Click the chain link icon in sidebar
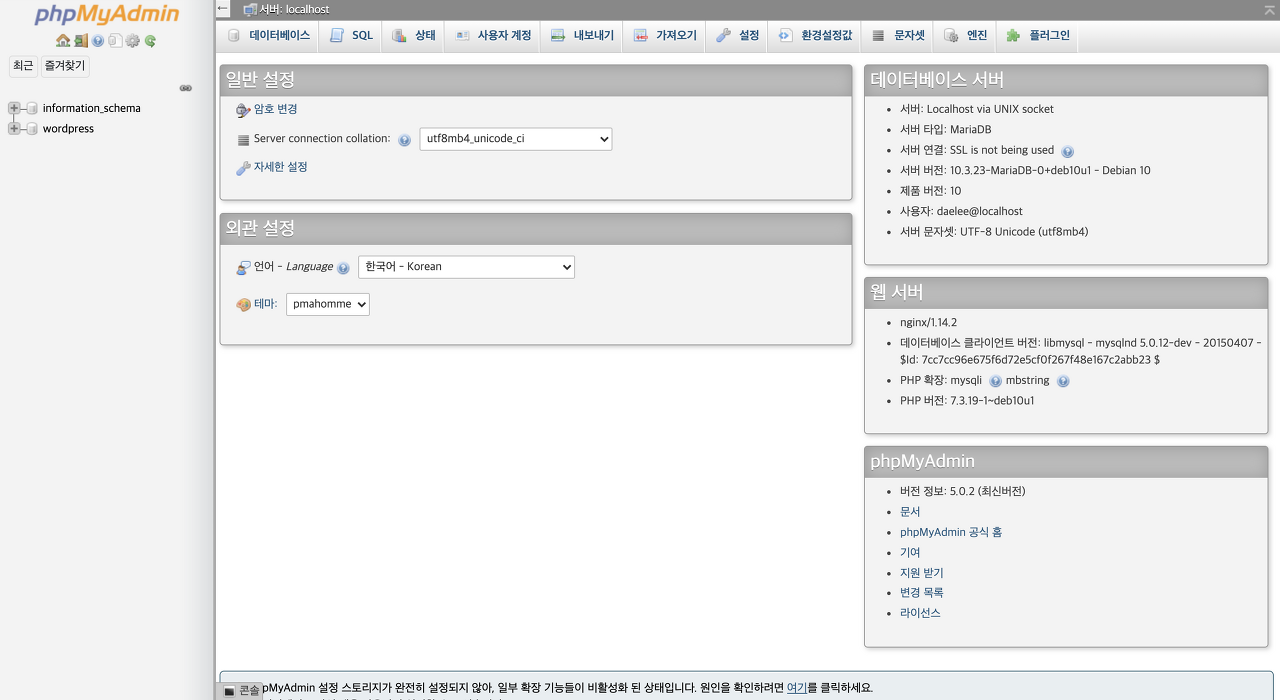1280x700 pixels. 185,88
